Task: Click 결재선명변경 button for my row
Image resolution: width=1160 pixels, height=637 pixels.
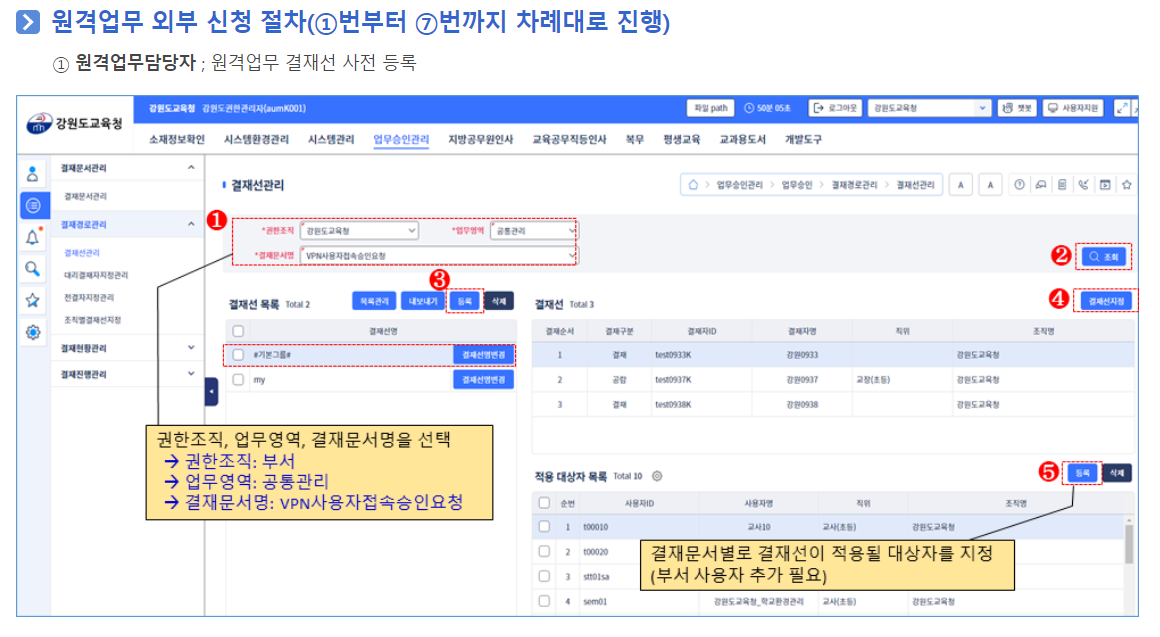Action: [483, 380]
